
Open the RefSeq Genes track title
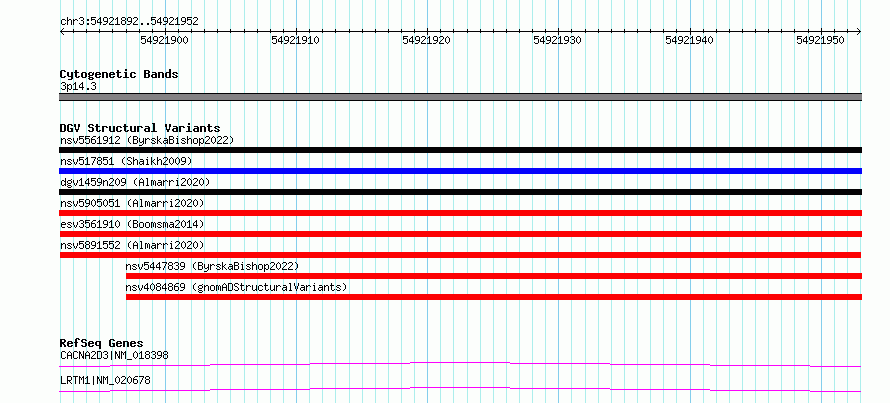click(101, 343)
